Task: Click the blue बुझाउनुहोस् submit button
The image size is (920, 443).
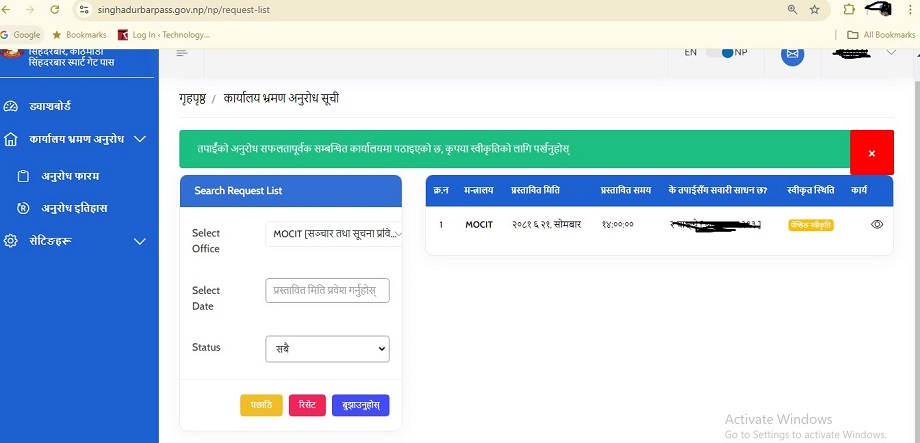Action: (360, 405)
